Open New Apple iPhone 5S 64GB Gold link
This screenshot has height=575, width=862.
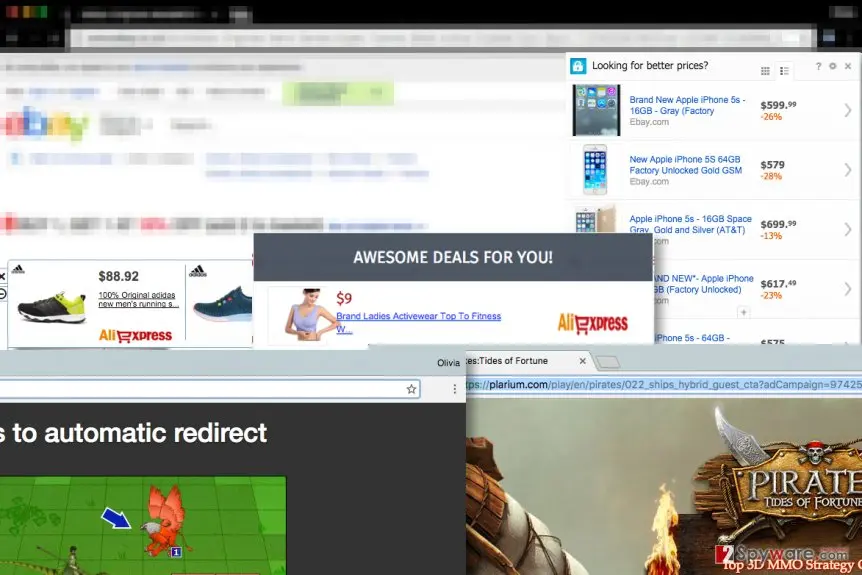(x=686, y=164)
